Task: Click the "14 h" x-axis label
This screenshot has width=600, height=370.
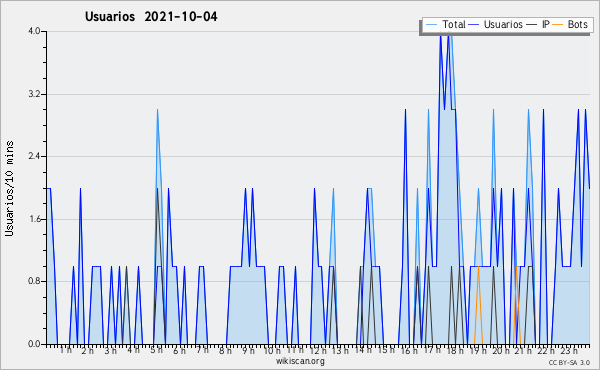Action: tap(363, 350)
